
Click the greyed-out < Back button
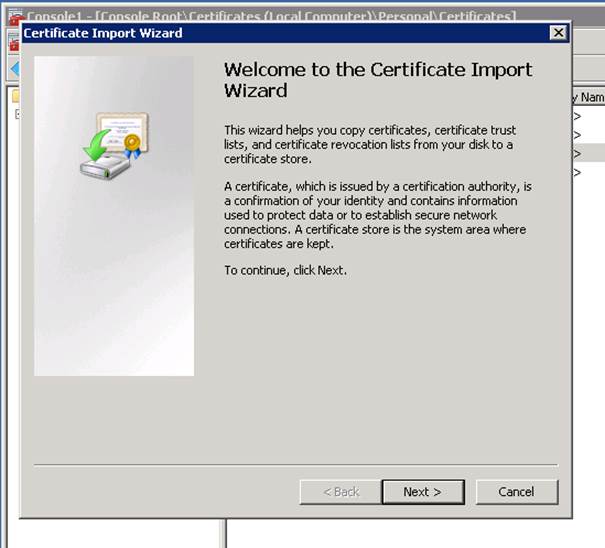(x=339, y=491)
